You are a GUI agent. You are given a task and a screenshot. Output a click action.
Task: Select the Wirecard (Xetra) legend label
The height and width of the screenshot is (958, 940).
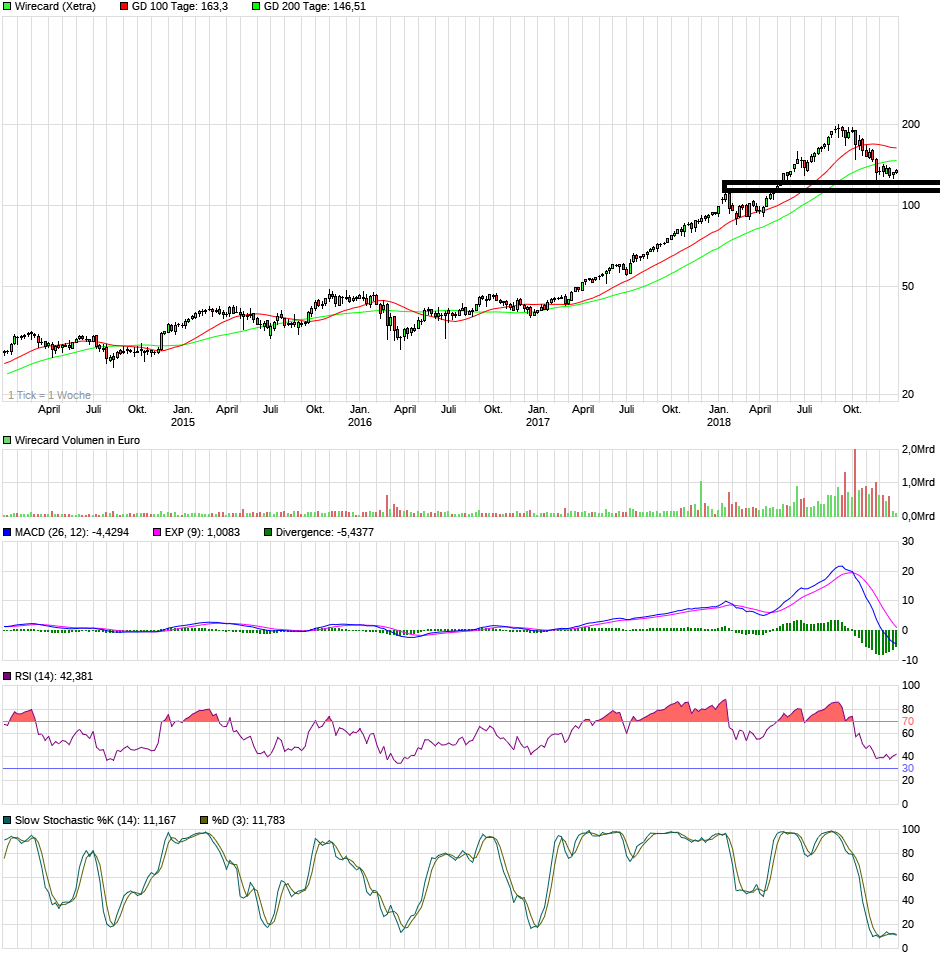pyautogui.click(x=55, y=6)
